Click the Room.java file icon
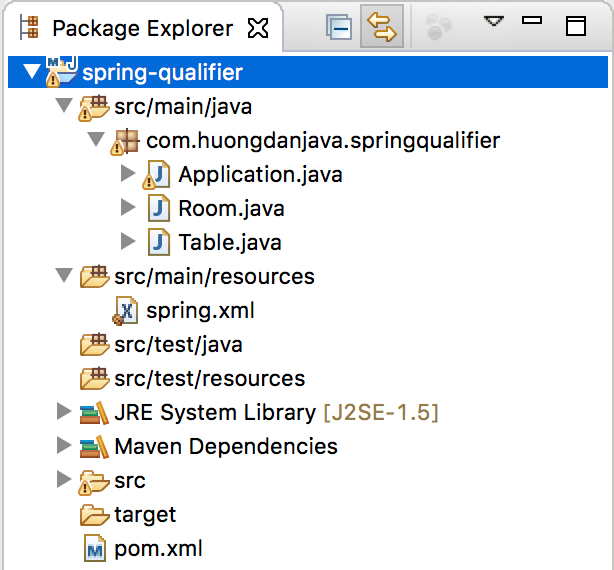The height and width of the screenshot is (570, 614). (x=159, y=208)
